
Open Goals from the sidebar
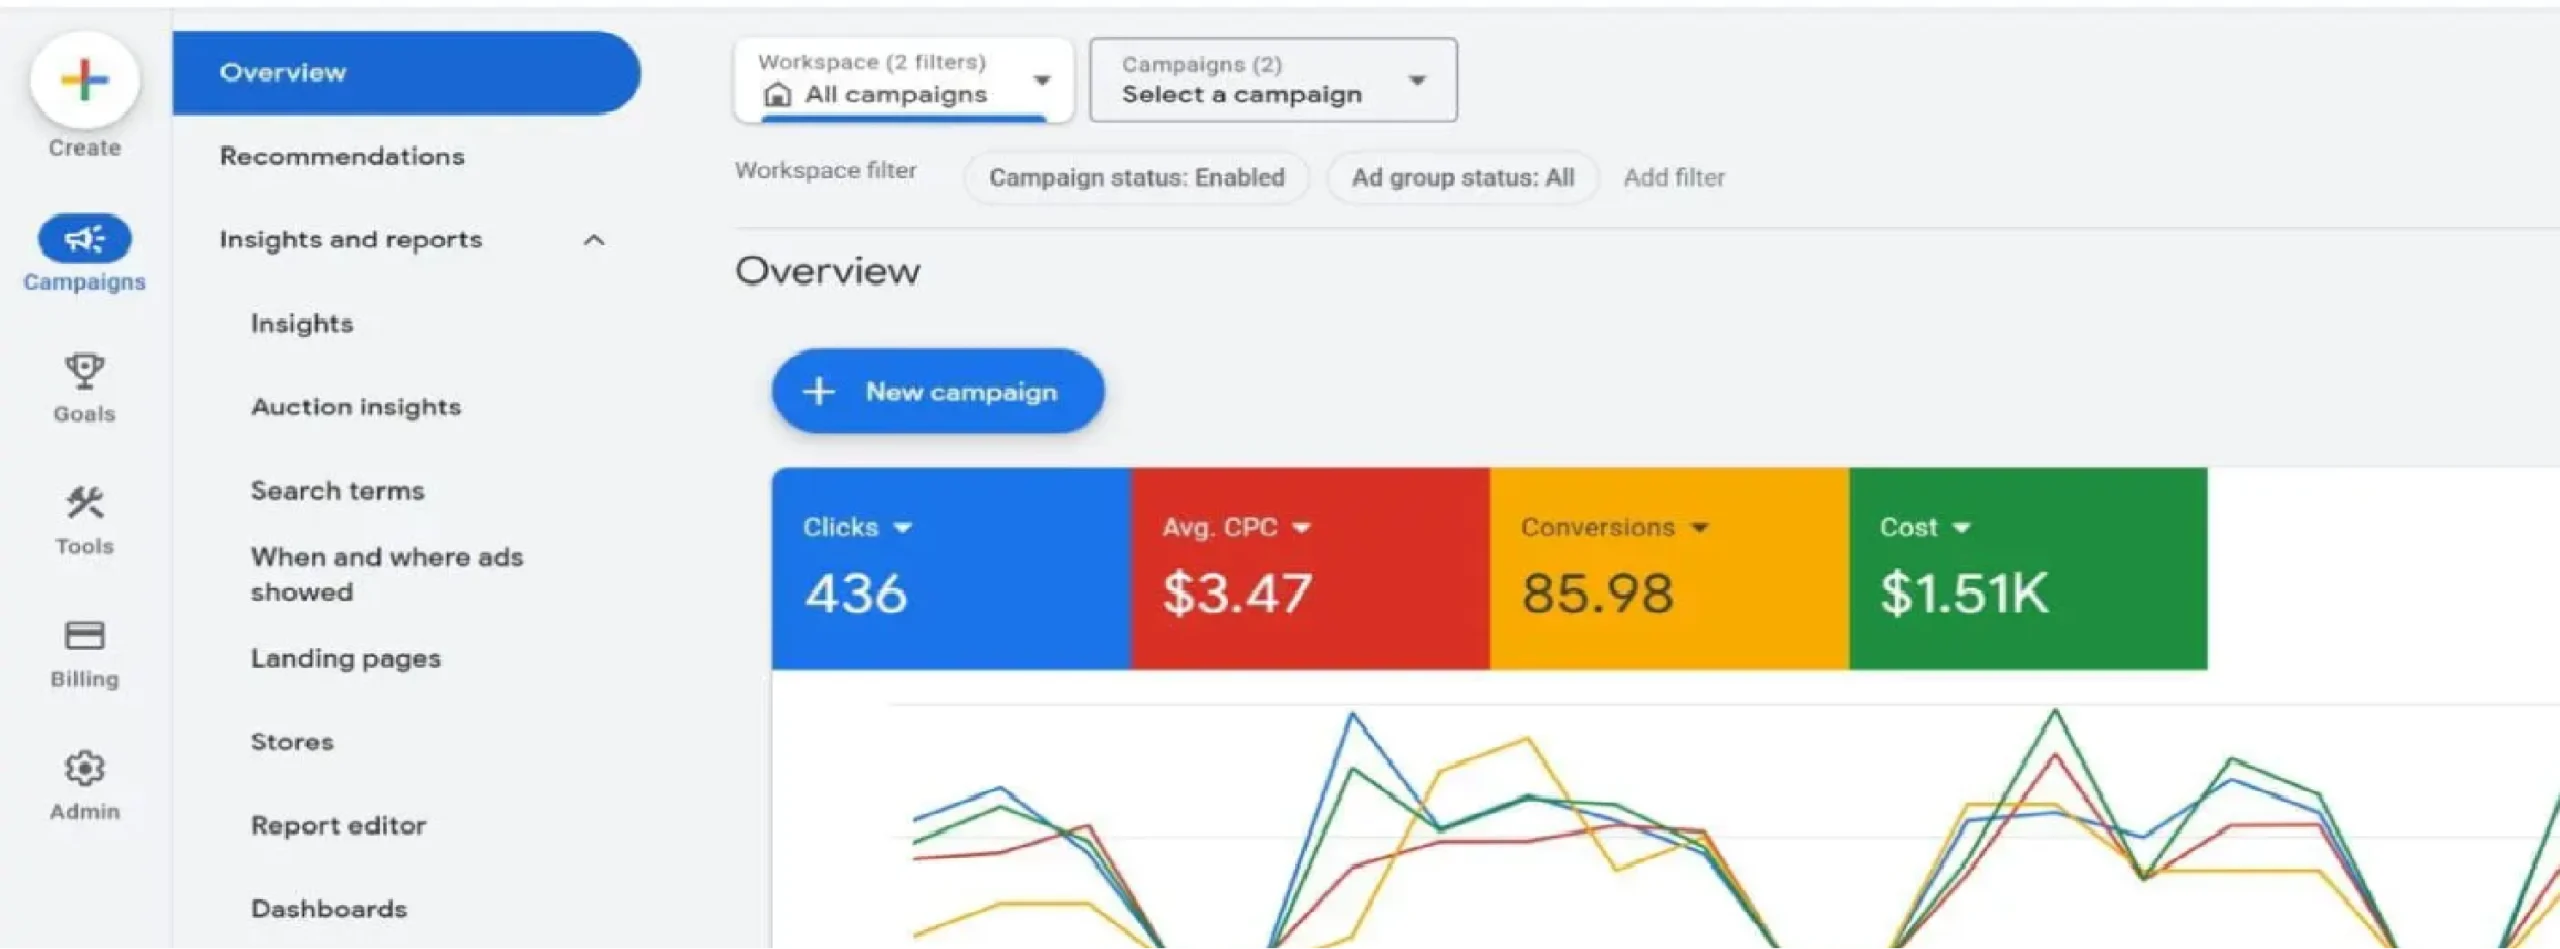tap(84, 375)
